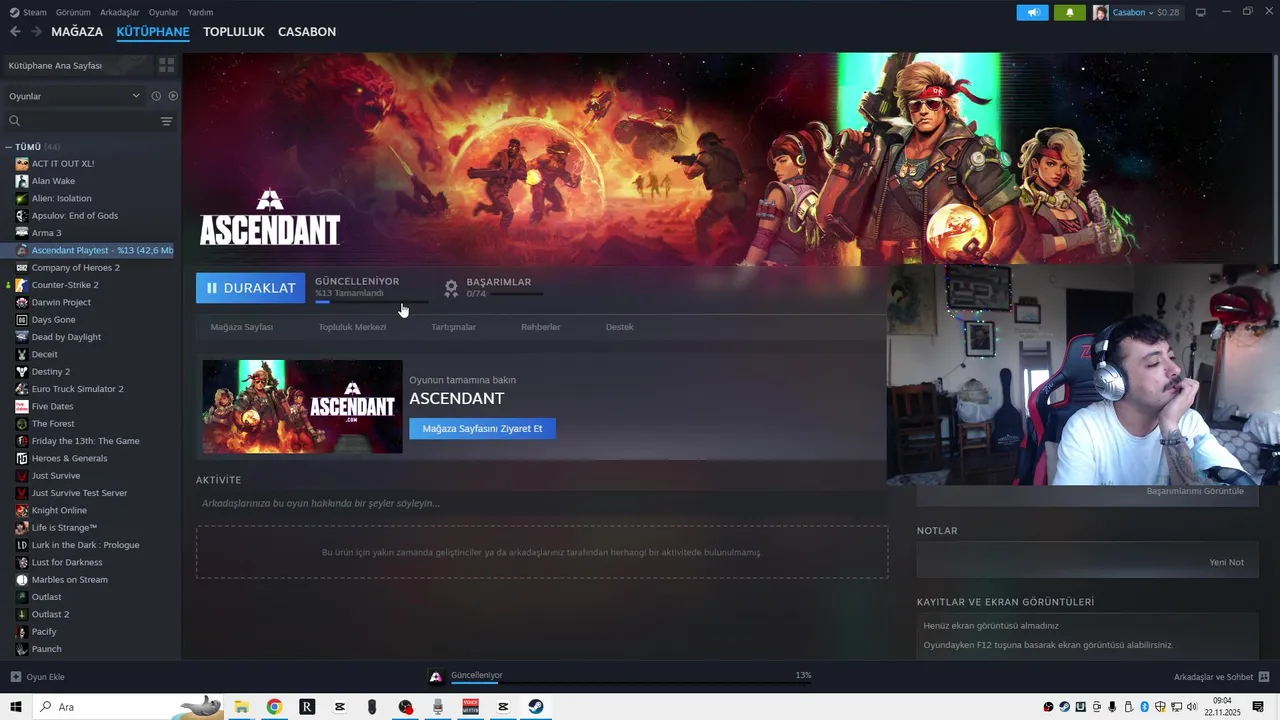This screenshot has height=720, width=1280.
Task: Open the Topluluk Merkezi link
Action: [x=352, y=327]
